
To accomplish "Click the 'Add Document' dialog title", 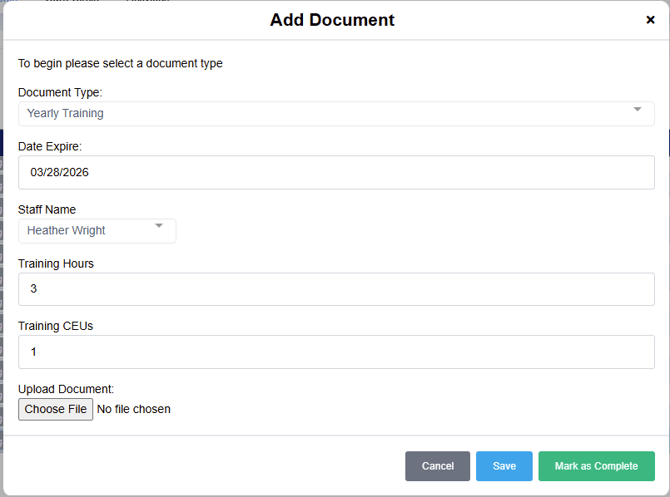I will 332,20.
